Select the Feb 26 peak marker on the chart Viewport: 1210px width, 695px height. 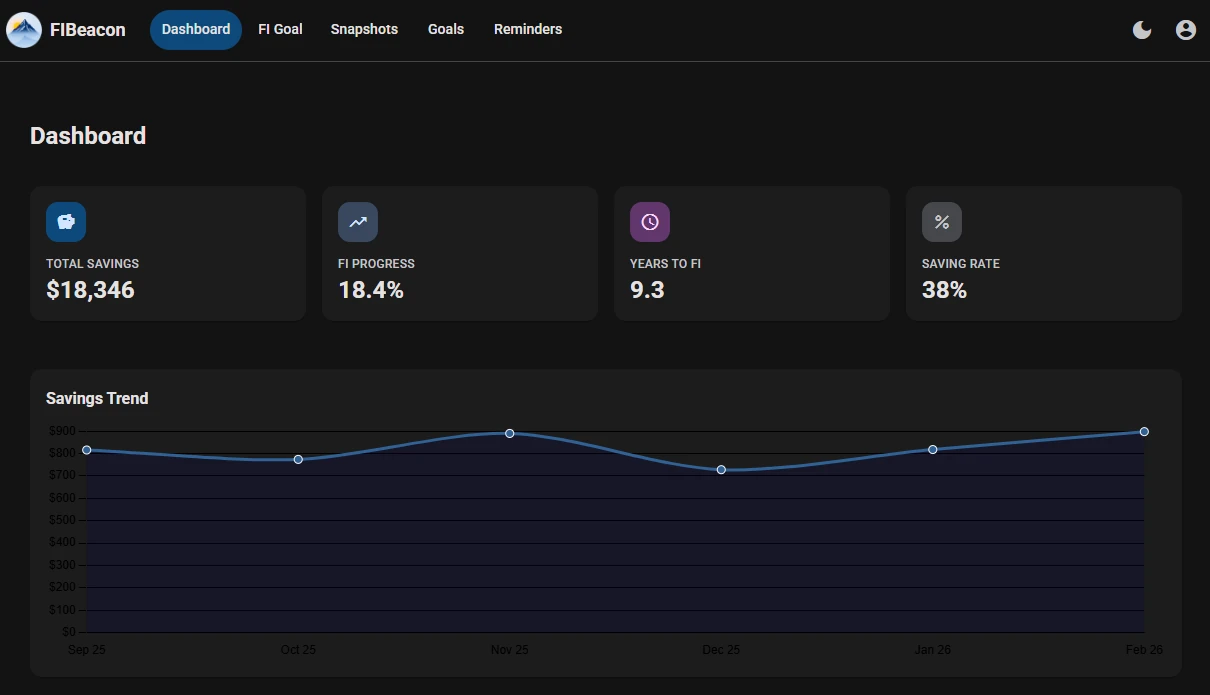1144,431
